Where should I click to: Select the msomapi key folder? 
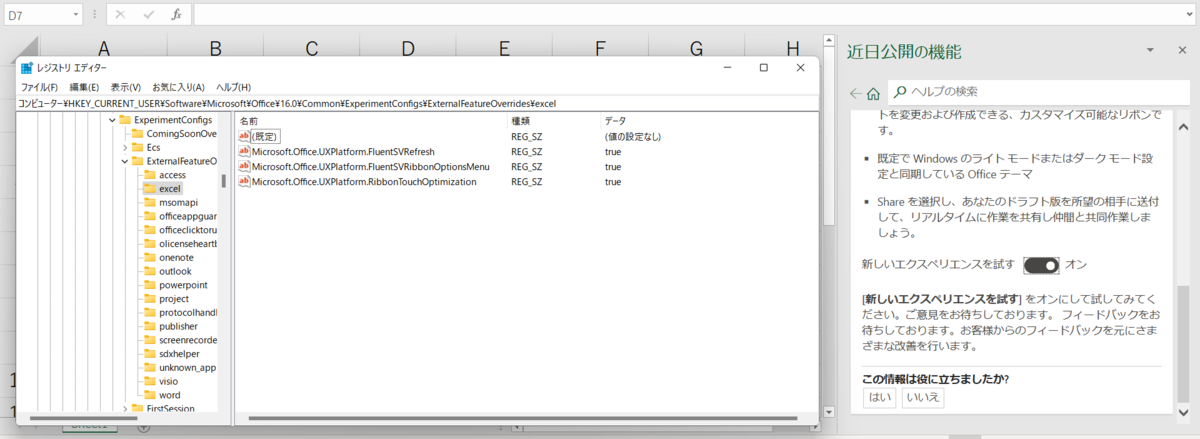(171, 202)
